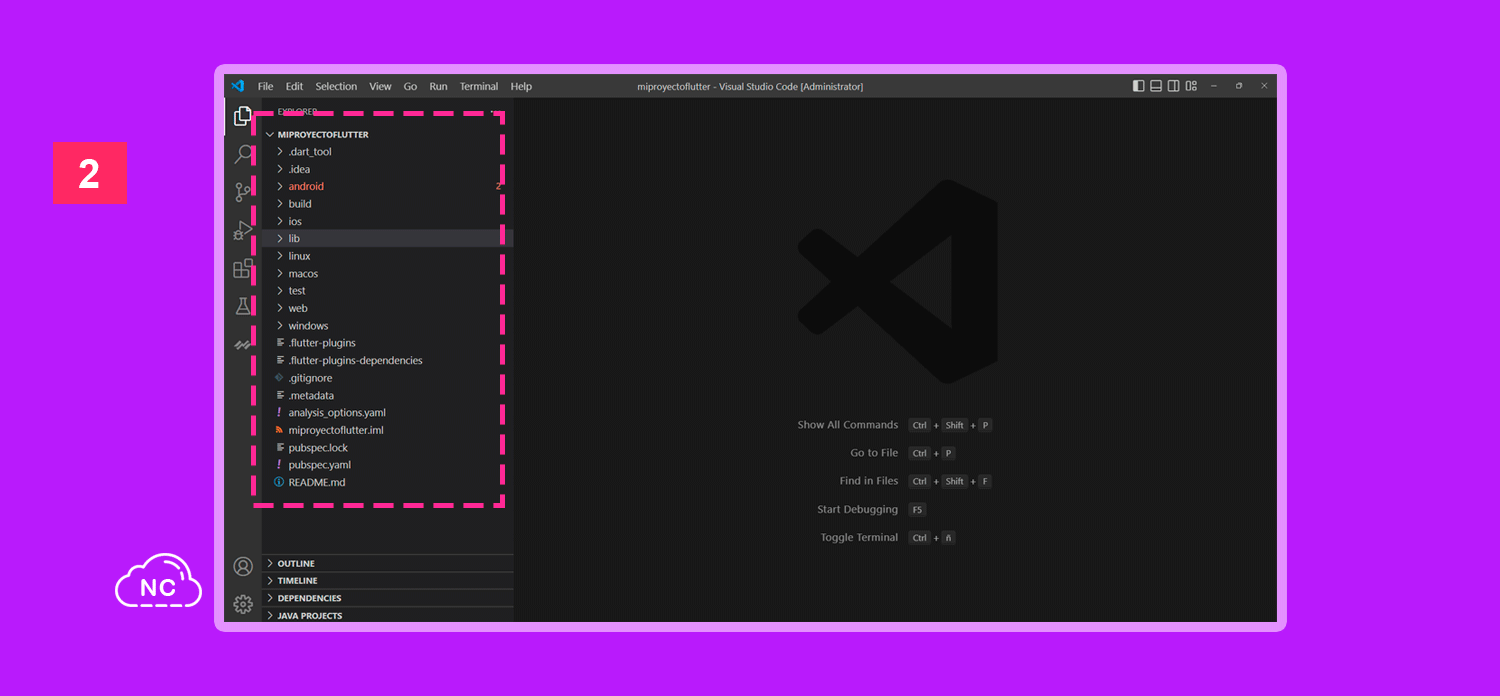Expand the android folder
Viewport: 1500px width, 696px height.
(387, 186)
